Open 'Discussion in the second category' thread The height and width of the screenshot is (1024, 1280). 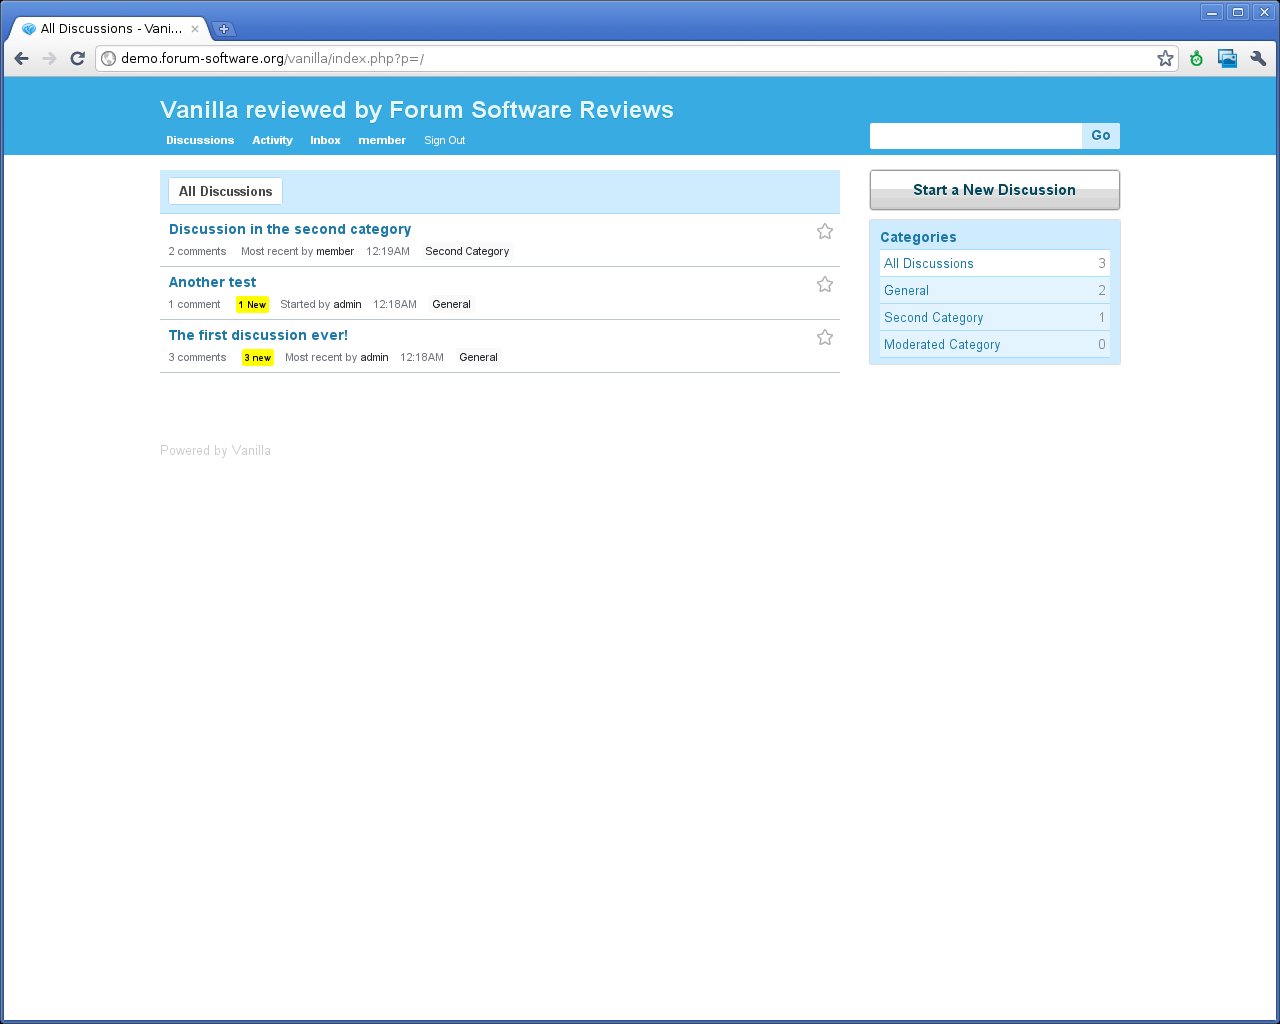(290, 229)
